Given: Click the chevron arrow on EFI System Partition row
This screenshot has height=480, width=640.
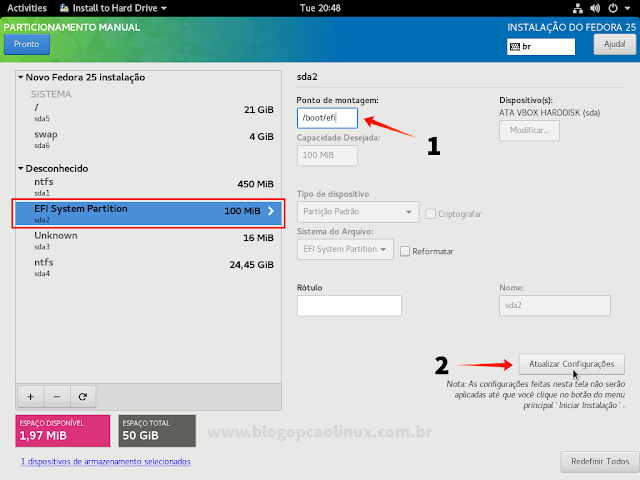Looking at the screenshot, I should 271,211.
